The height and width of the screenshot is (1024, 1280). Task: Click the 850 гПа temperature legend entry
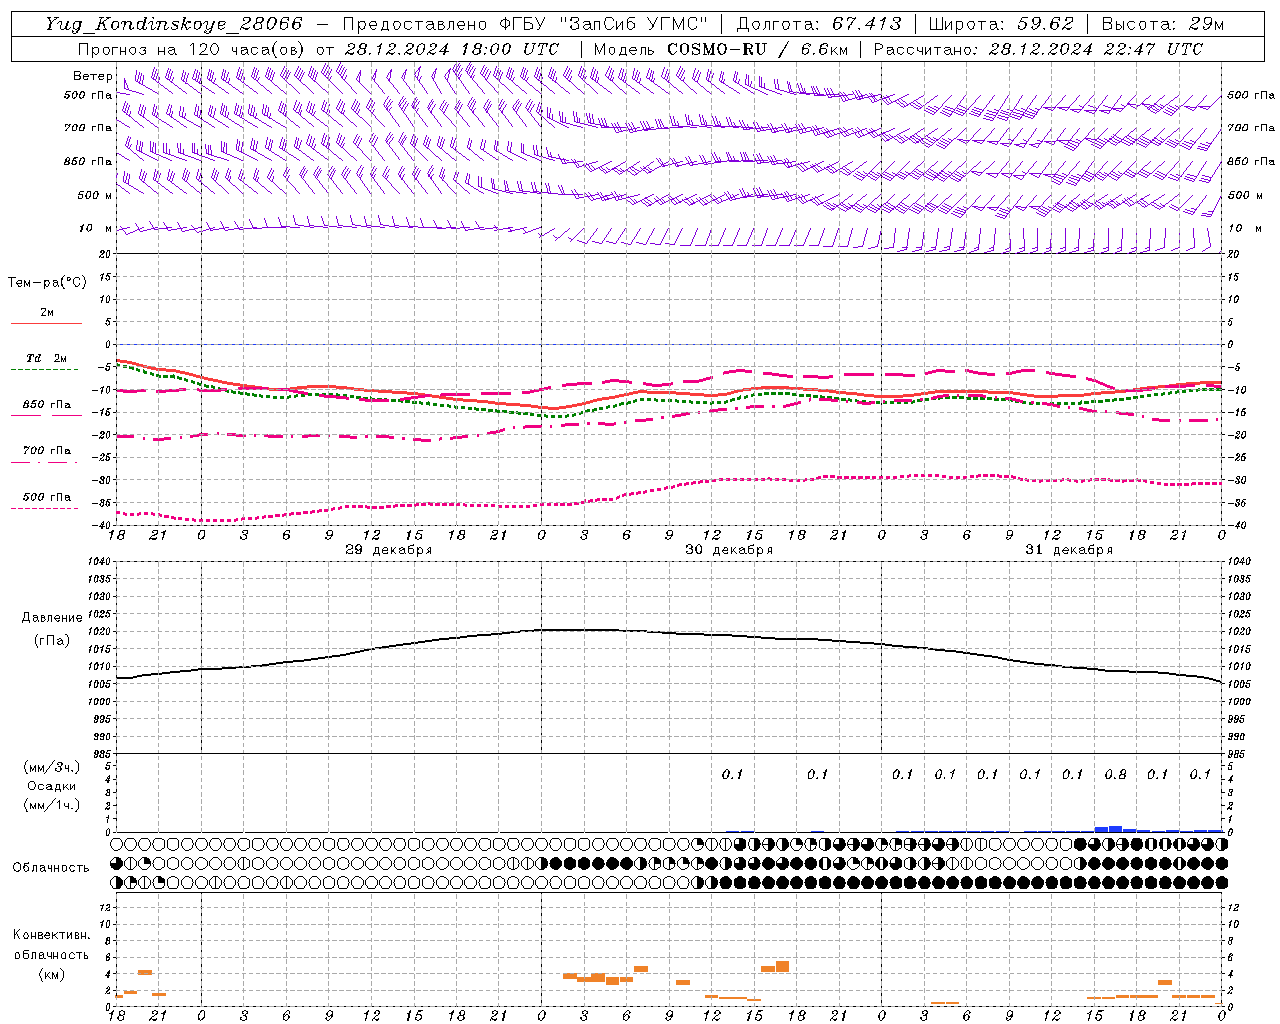point(46,405)
